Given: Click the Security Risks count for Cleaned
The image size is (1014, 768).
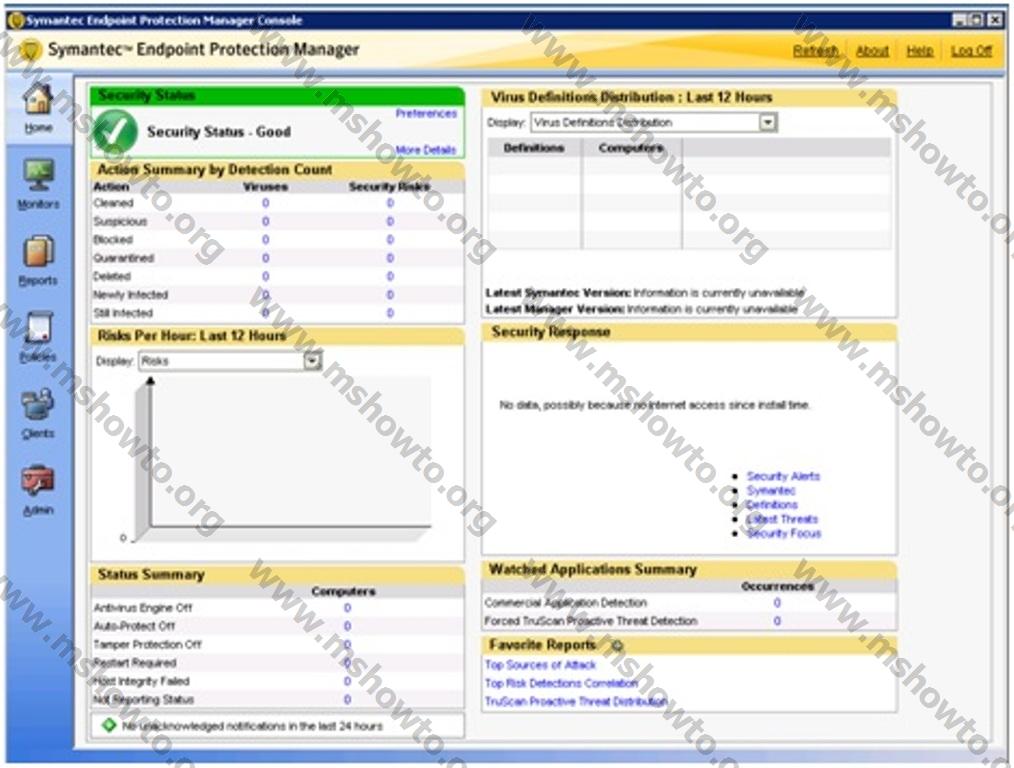Looking at the screenshot, I should 390,203.
